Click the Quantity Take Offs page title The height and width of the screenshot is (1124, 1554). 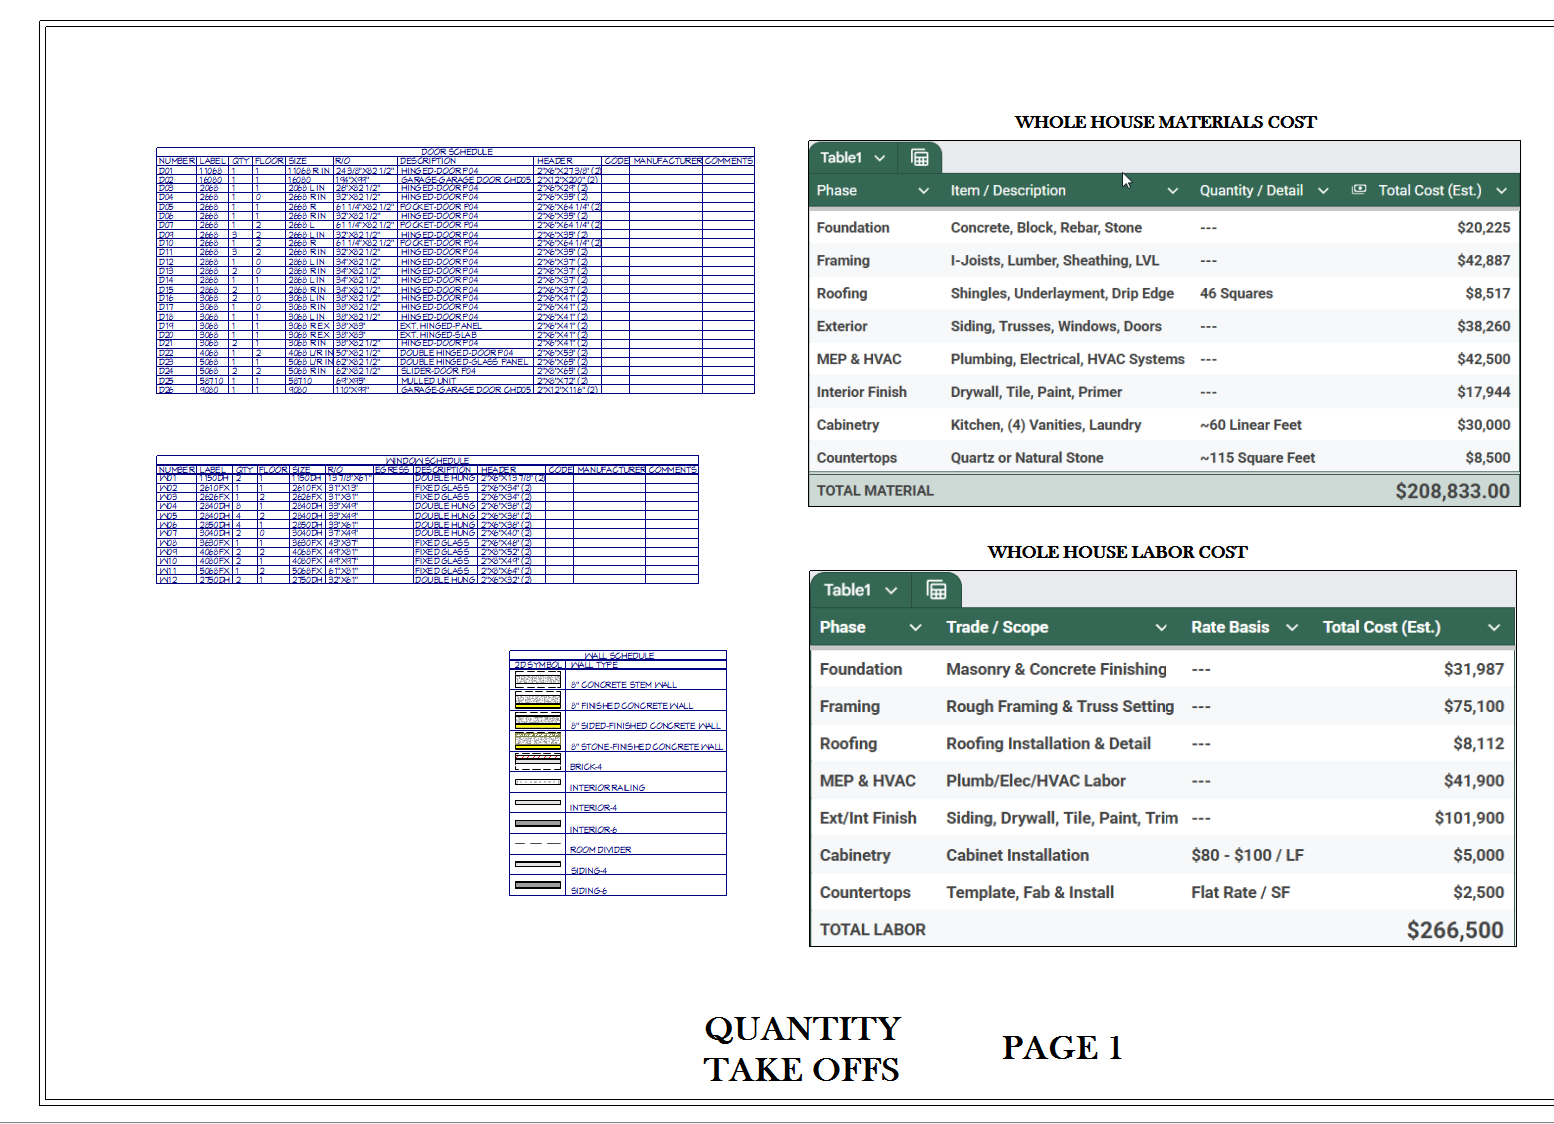coord(802,1048)
